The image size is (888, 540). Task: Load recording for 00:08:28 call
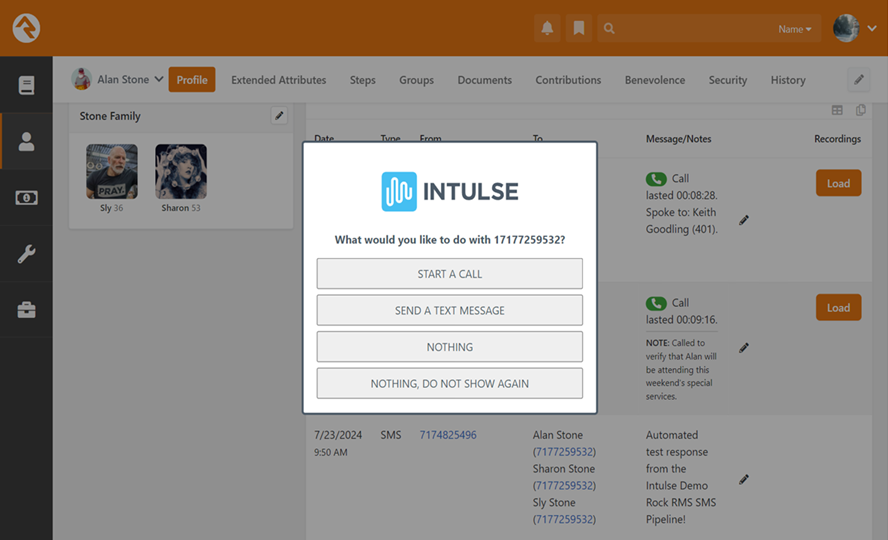coord(838,183)
